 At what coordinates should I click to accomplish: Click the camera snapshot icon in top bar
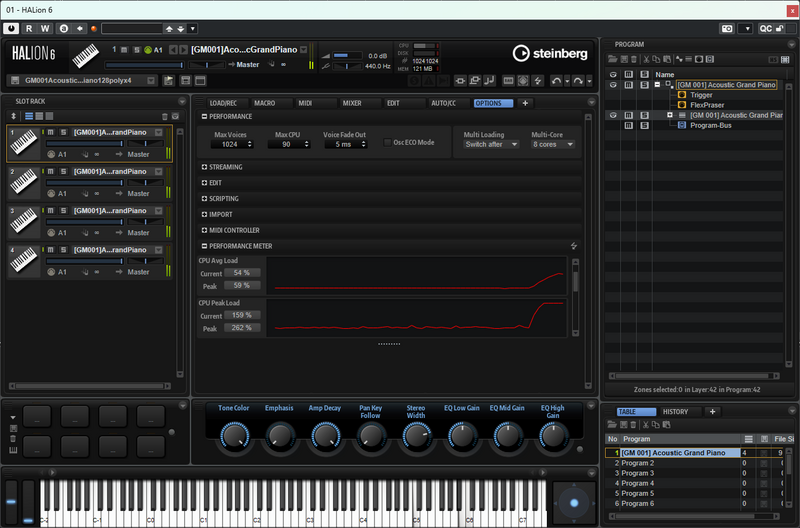pos(727,29)
